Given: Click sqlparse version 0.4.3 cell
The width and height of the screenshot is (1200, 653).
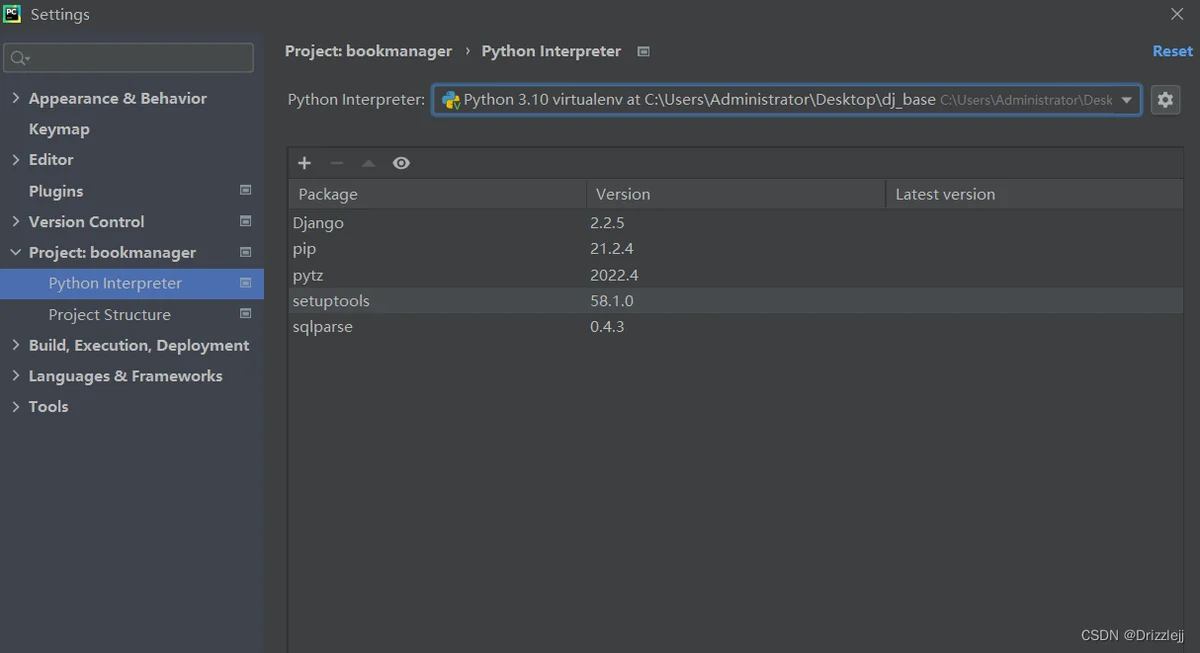Looking at the screenshot, I should [607, 327].
